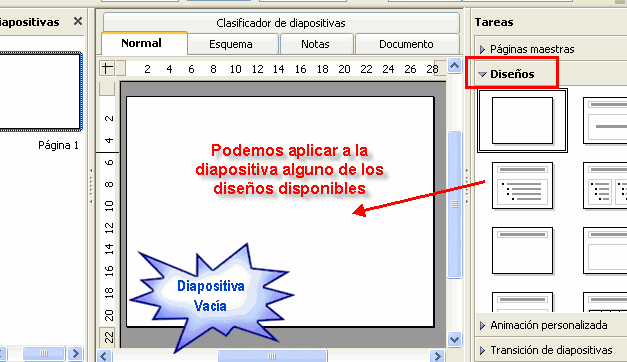Apply the title with two columns layout

(x=605, y=186)
